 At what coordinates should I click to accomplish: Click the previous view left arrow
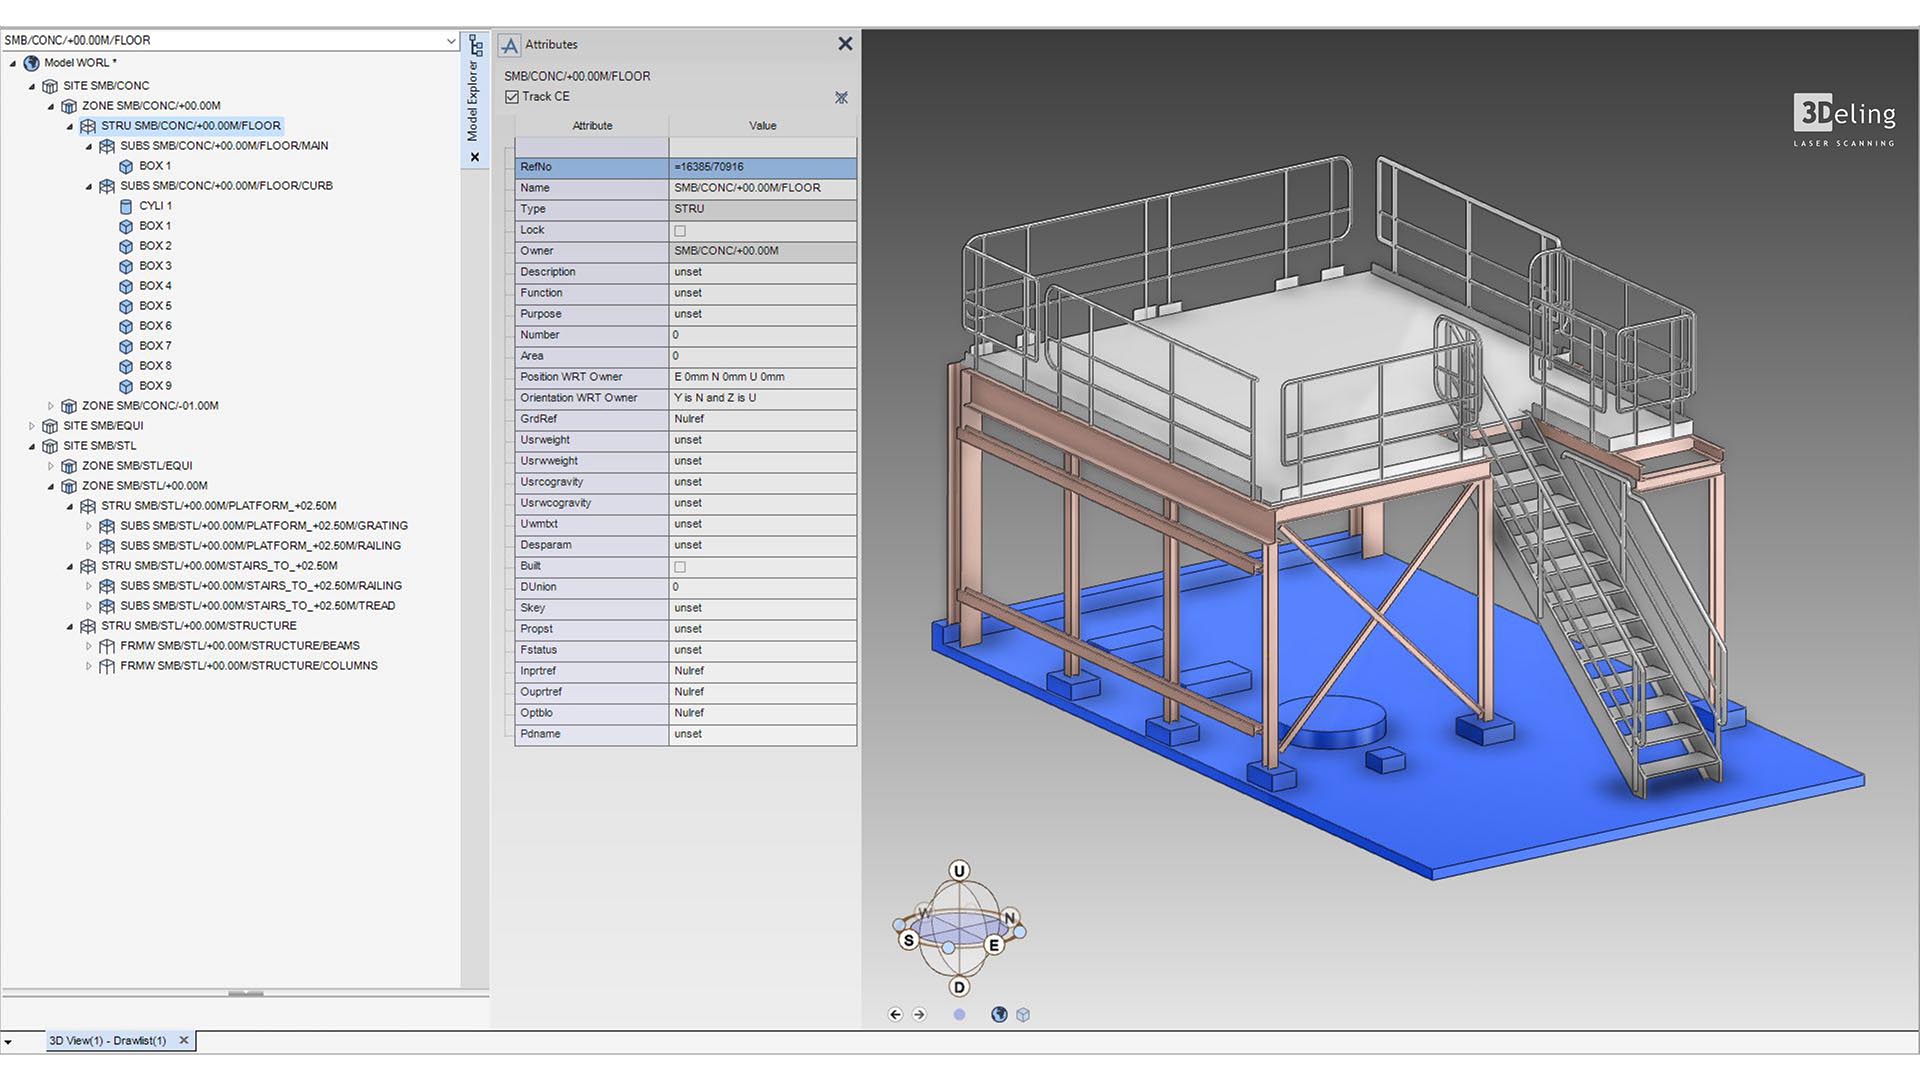pos(895,1014)
